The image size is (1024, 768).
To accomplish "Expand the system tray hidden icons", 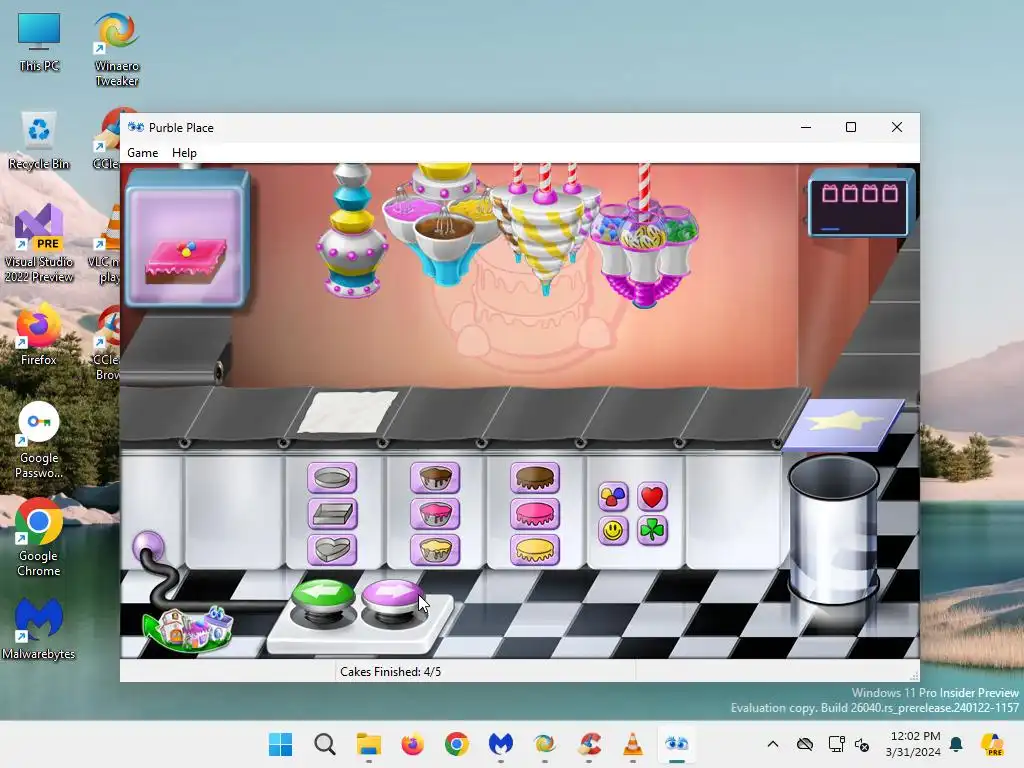I will click(x=773, y=744).
